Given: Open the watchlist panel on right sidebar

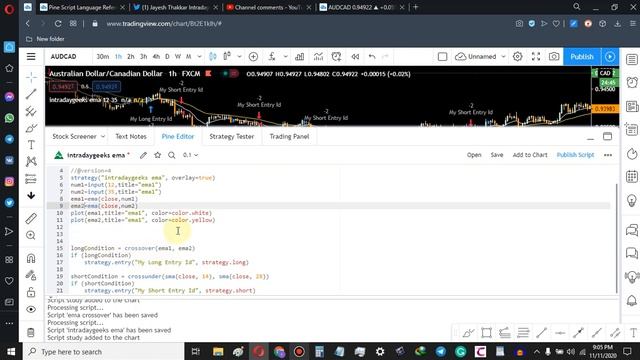Looking at the screenshot, I should coord(632,60).
